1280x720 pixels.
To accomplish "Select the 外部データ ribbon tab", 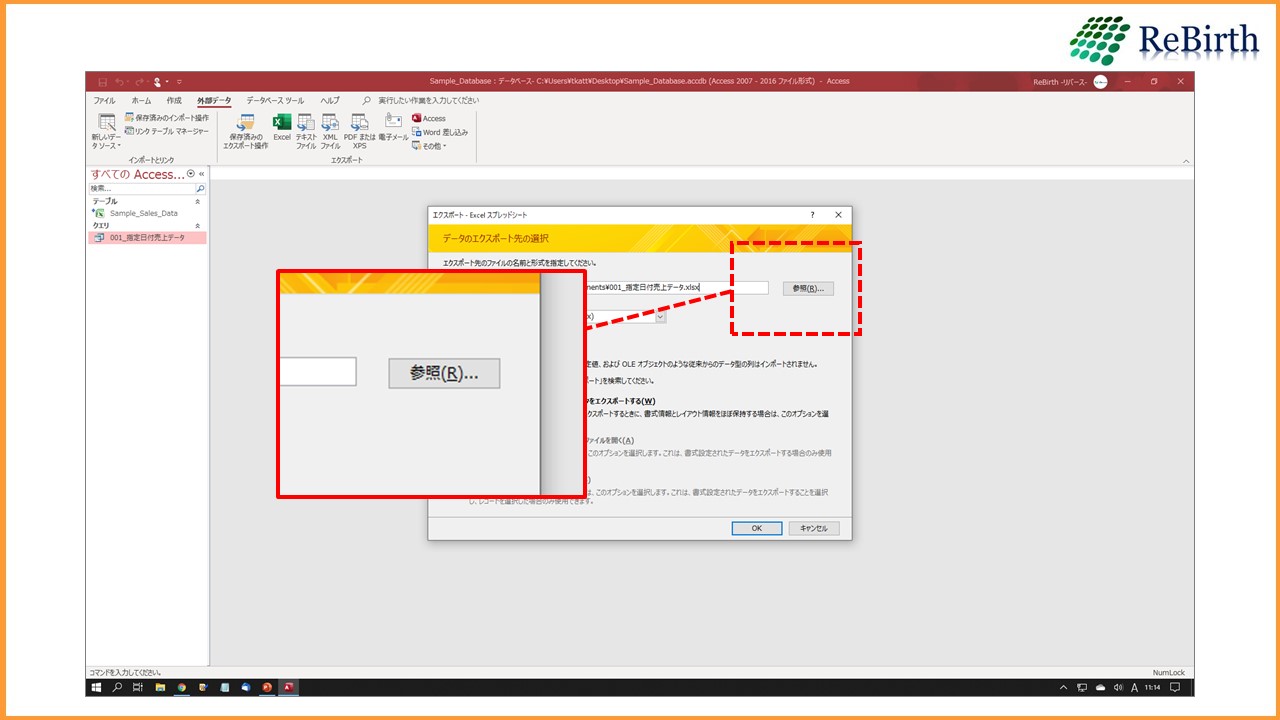I will pos(214,101).
